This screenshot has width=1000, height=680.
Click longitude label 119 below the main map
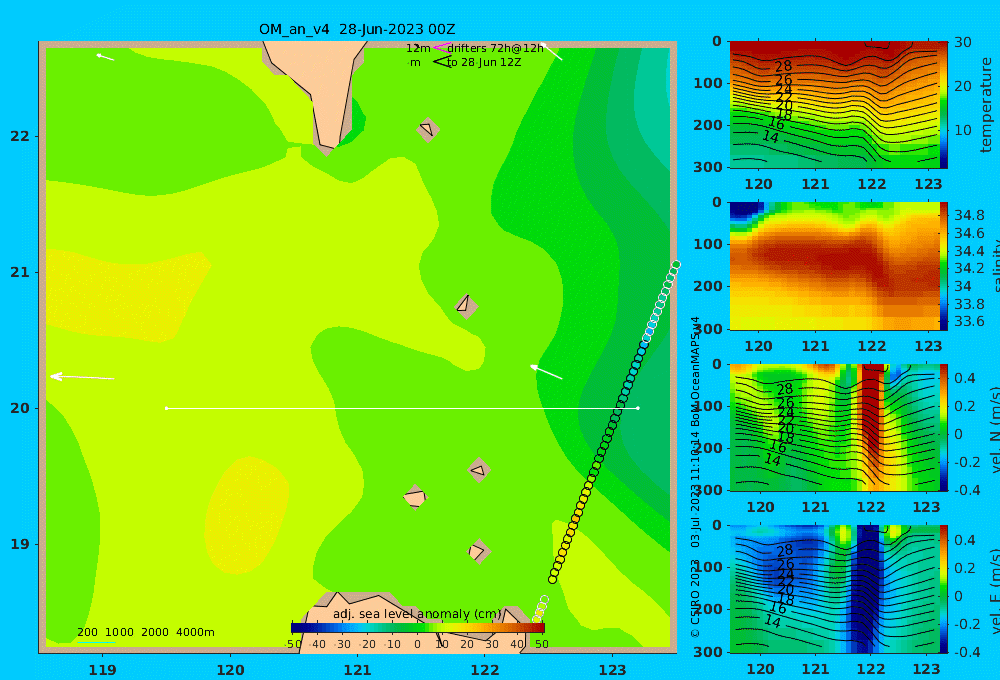coord(103,670)
